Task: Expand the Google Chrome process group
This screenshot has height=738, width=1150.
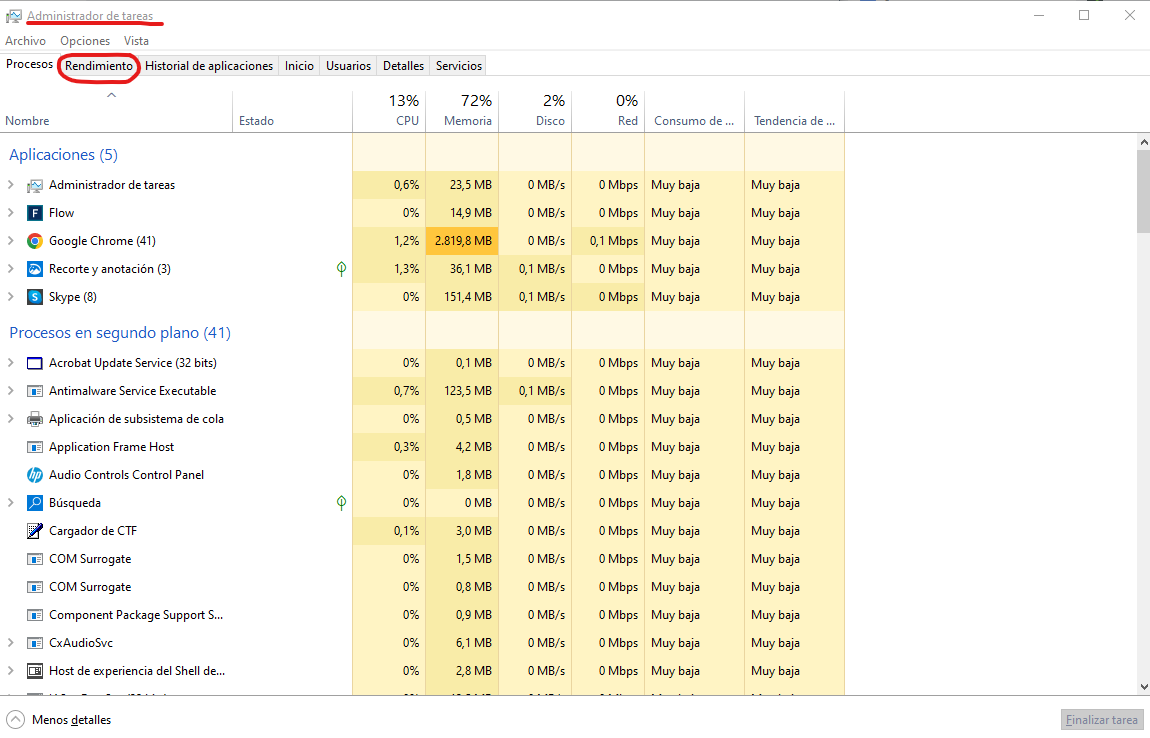Action: (11, 241)
